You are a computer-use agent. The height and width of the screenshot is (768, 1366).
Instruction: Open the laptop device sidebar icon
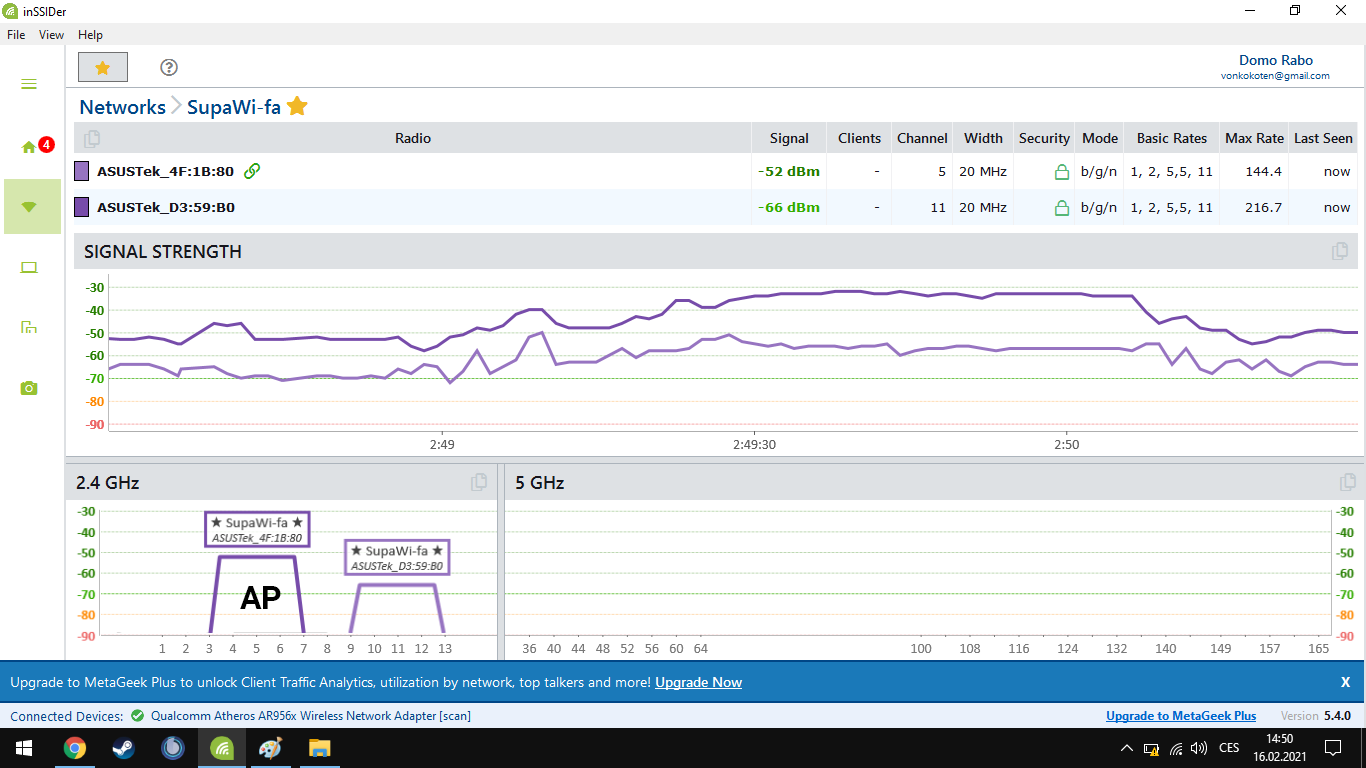point(29,267)
